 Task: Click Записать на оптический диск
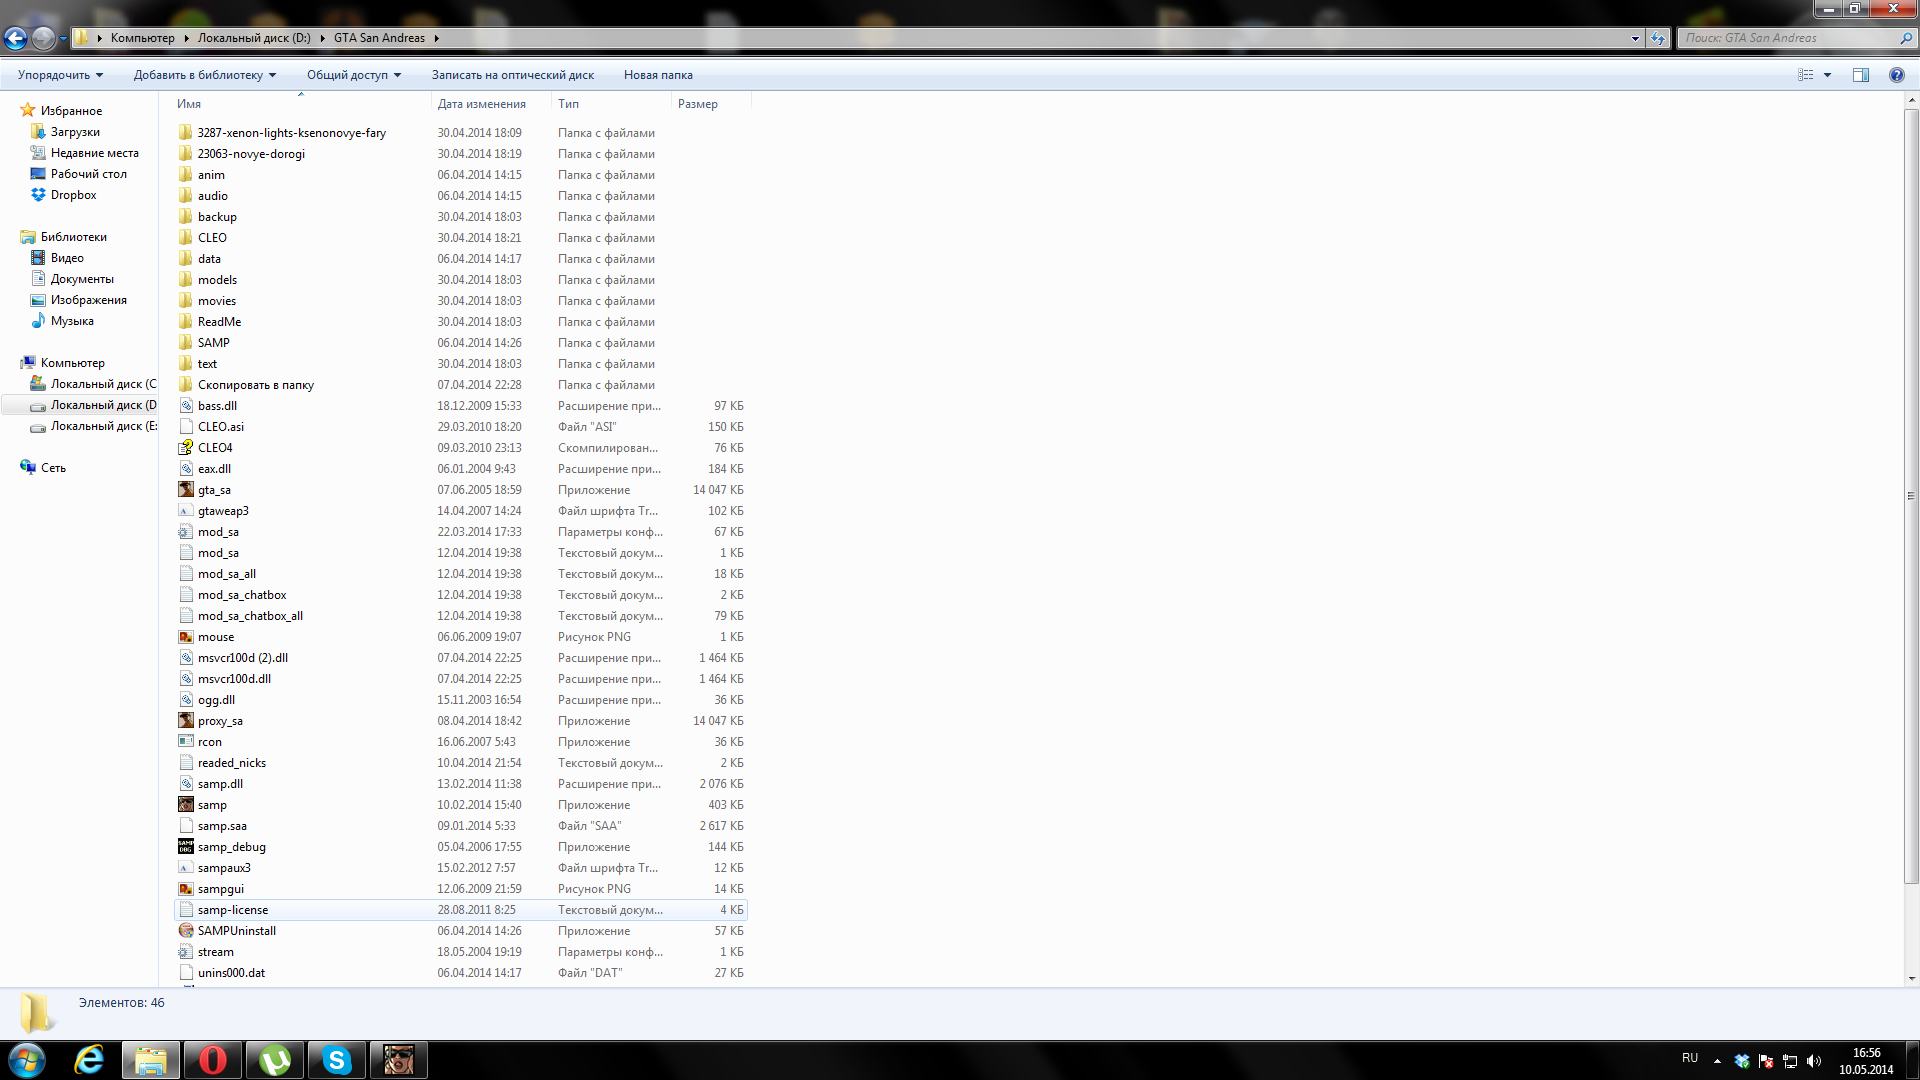tap(512, 75)
